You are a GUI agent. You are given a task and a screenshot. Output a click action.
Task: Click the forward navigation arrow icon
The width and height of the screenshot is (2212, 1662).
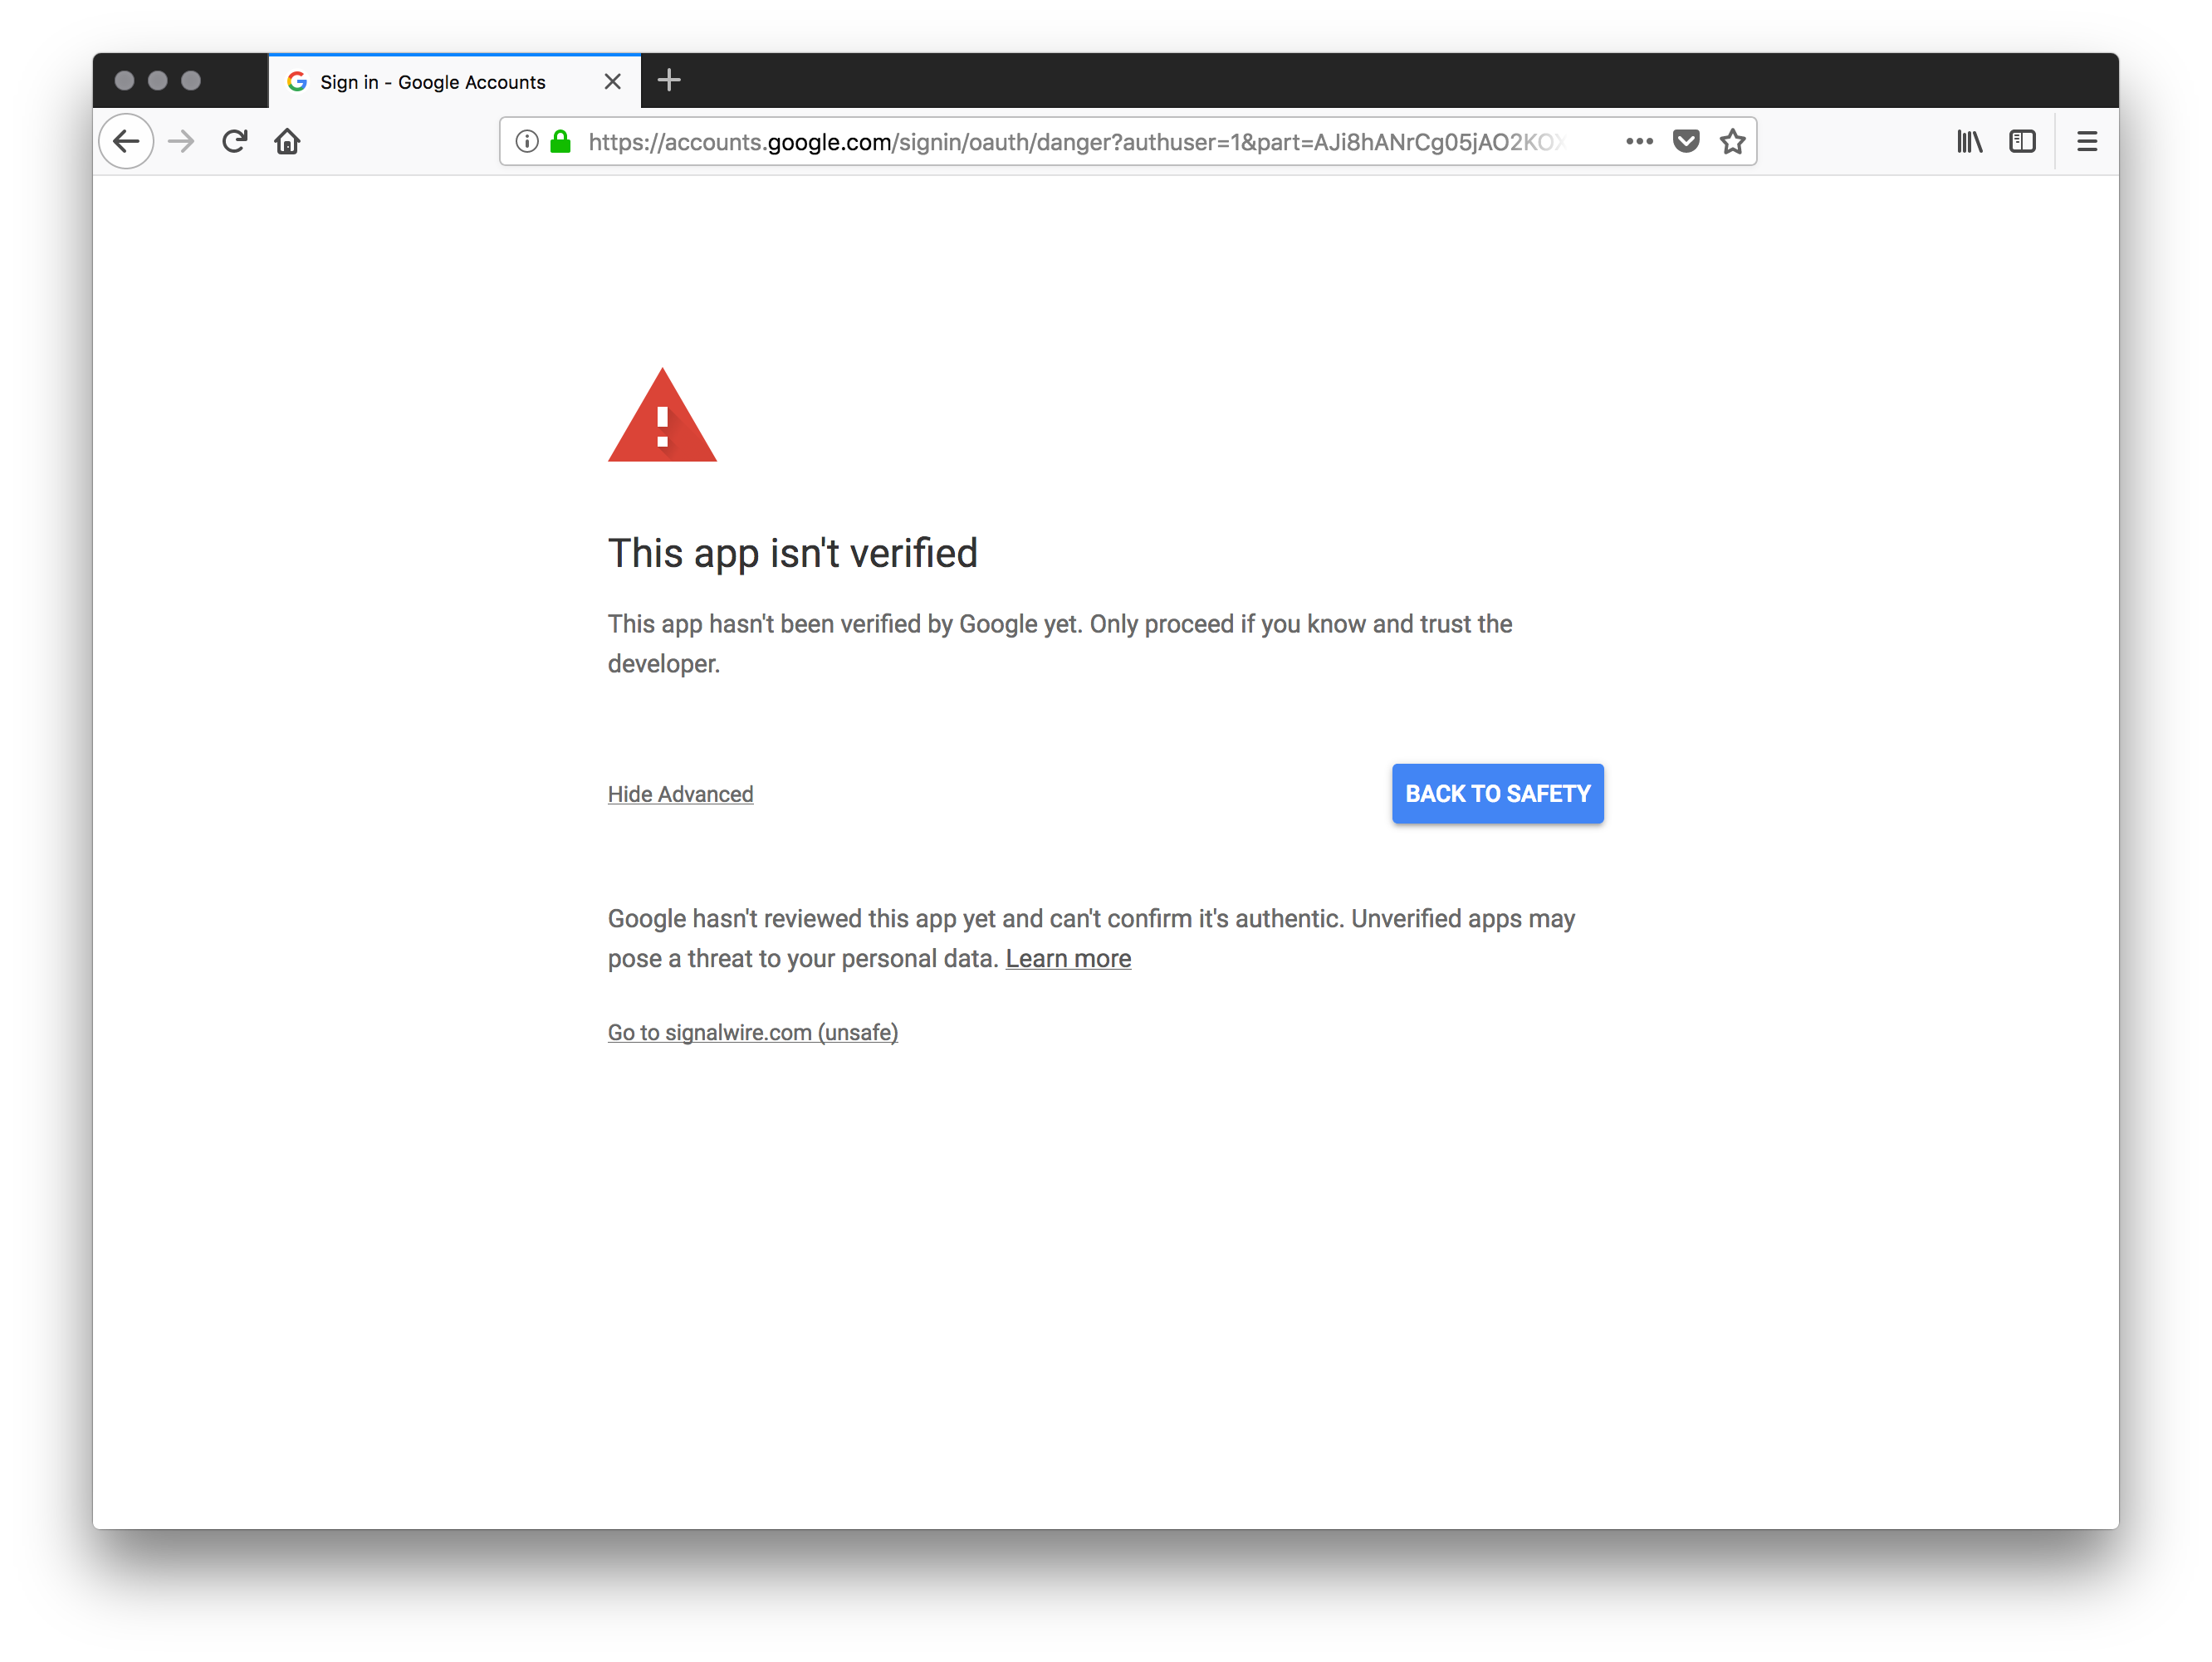[x=180, y=141]
